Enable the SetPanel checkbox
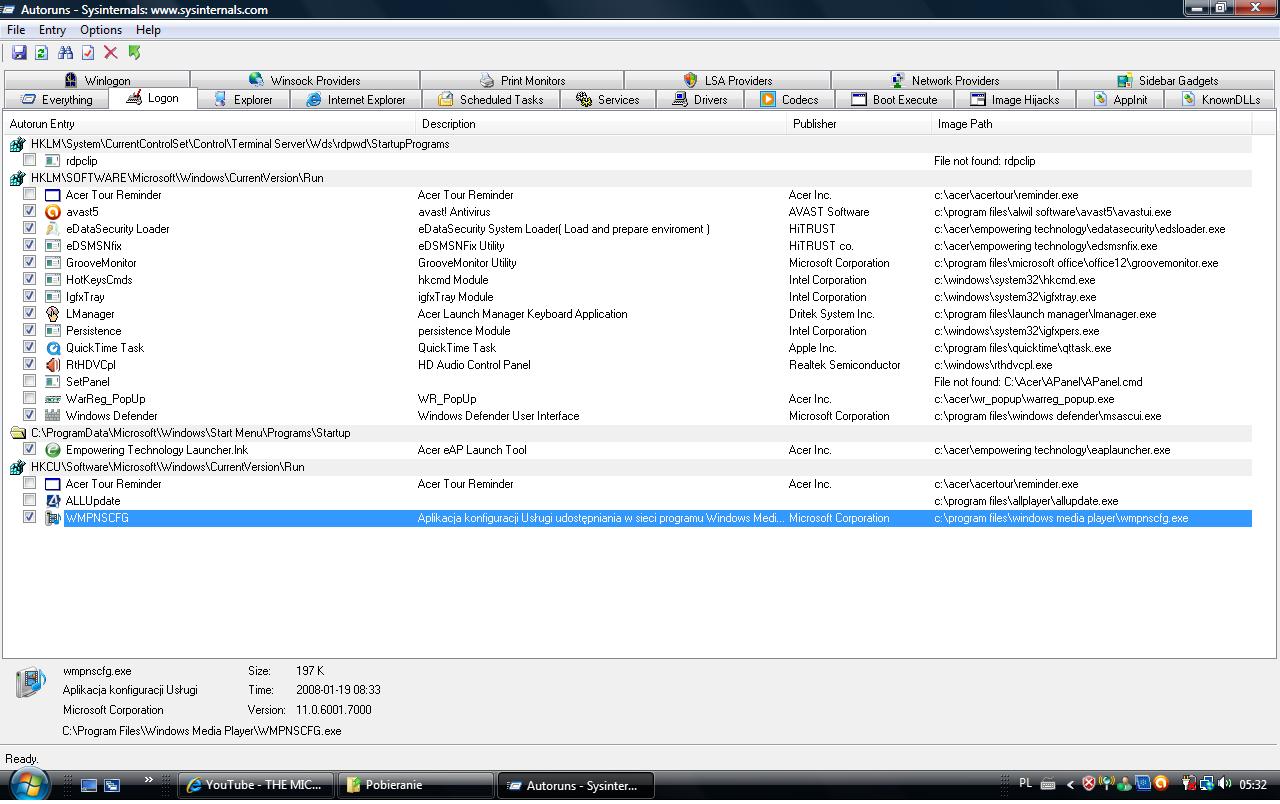The width and height of the screenshot is (1280, 804). (30, 382)
